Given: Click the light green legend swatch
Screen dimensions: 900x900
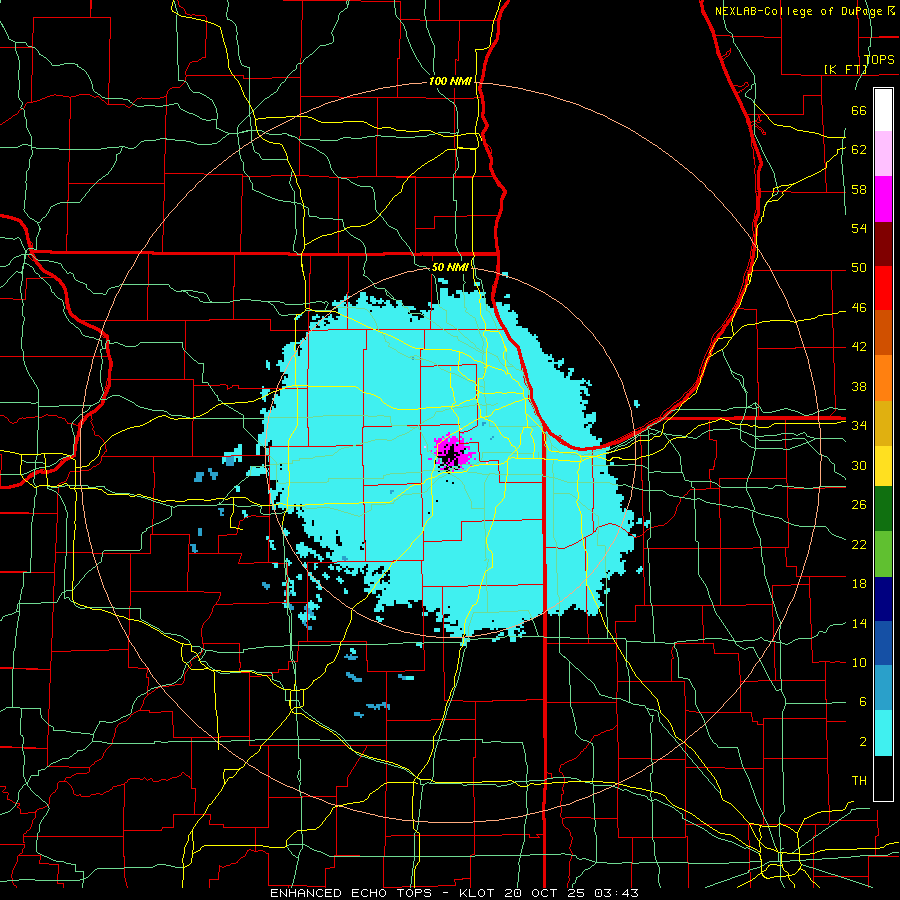Looking at the screenshot, I should pyautogui.click(x=883, y=554).
